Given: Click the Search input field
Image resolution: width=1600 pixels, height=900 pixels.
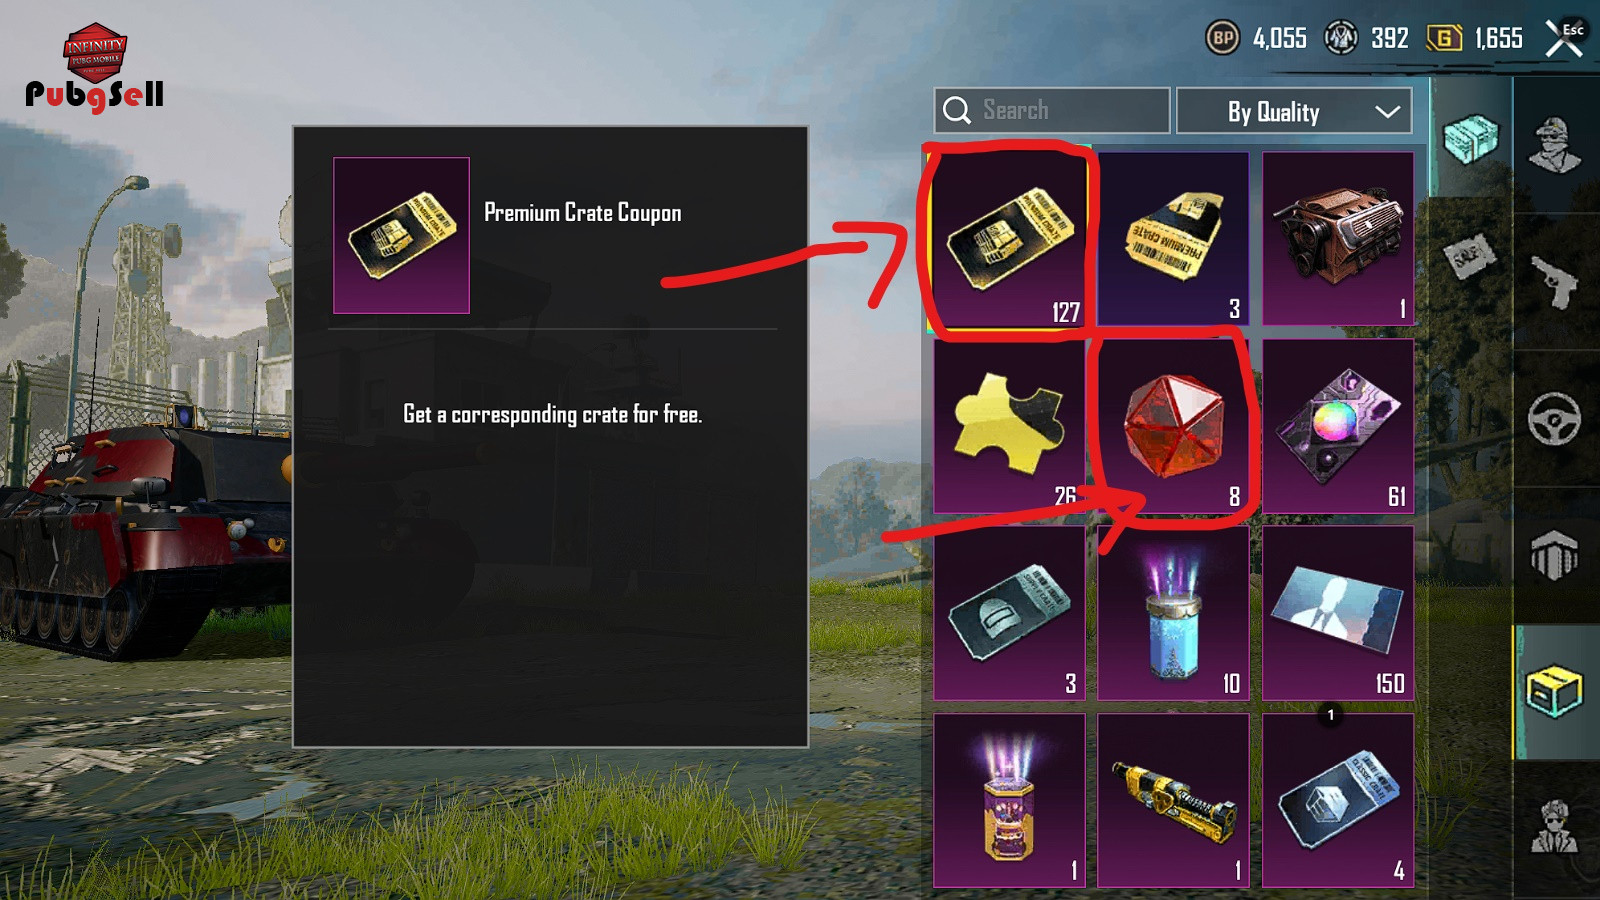Looking at the screenshot, I should [1052, 111].
